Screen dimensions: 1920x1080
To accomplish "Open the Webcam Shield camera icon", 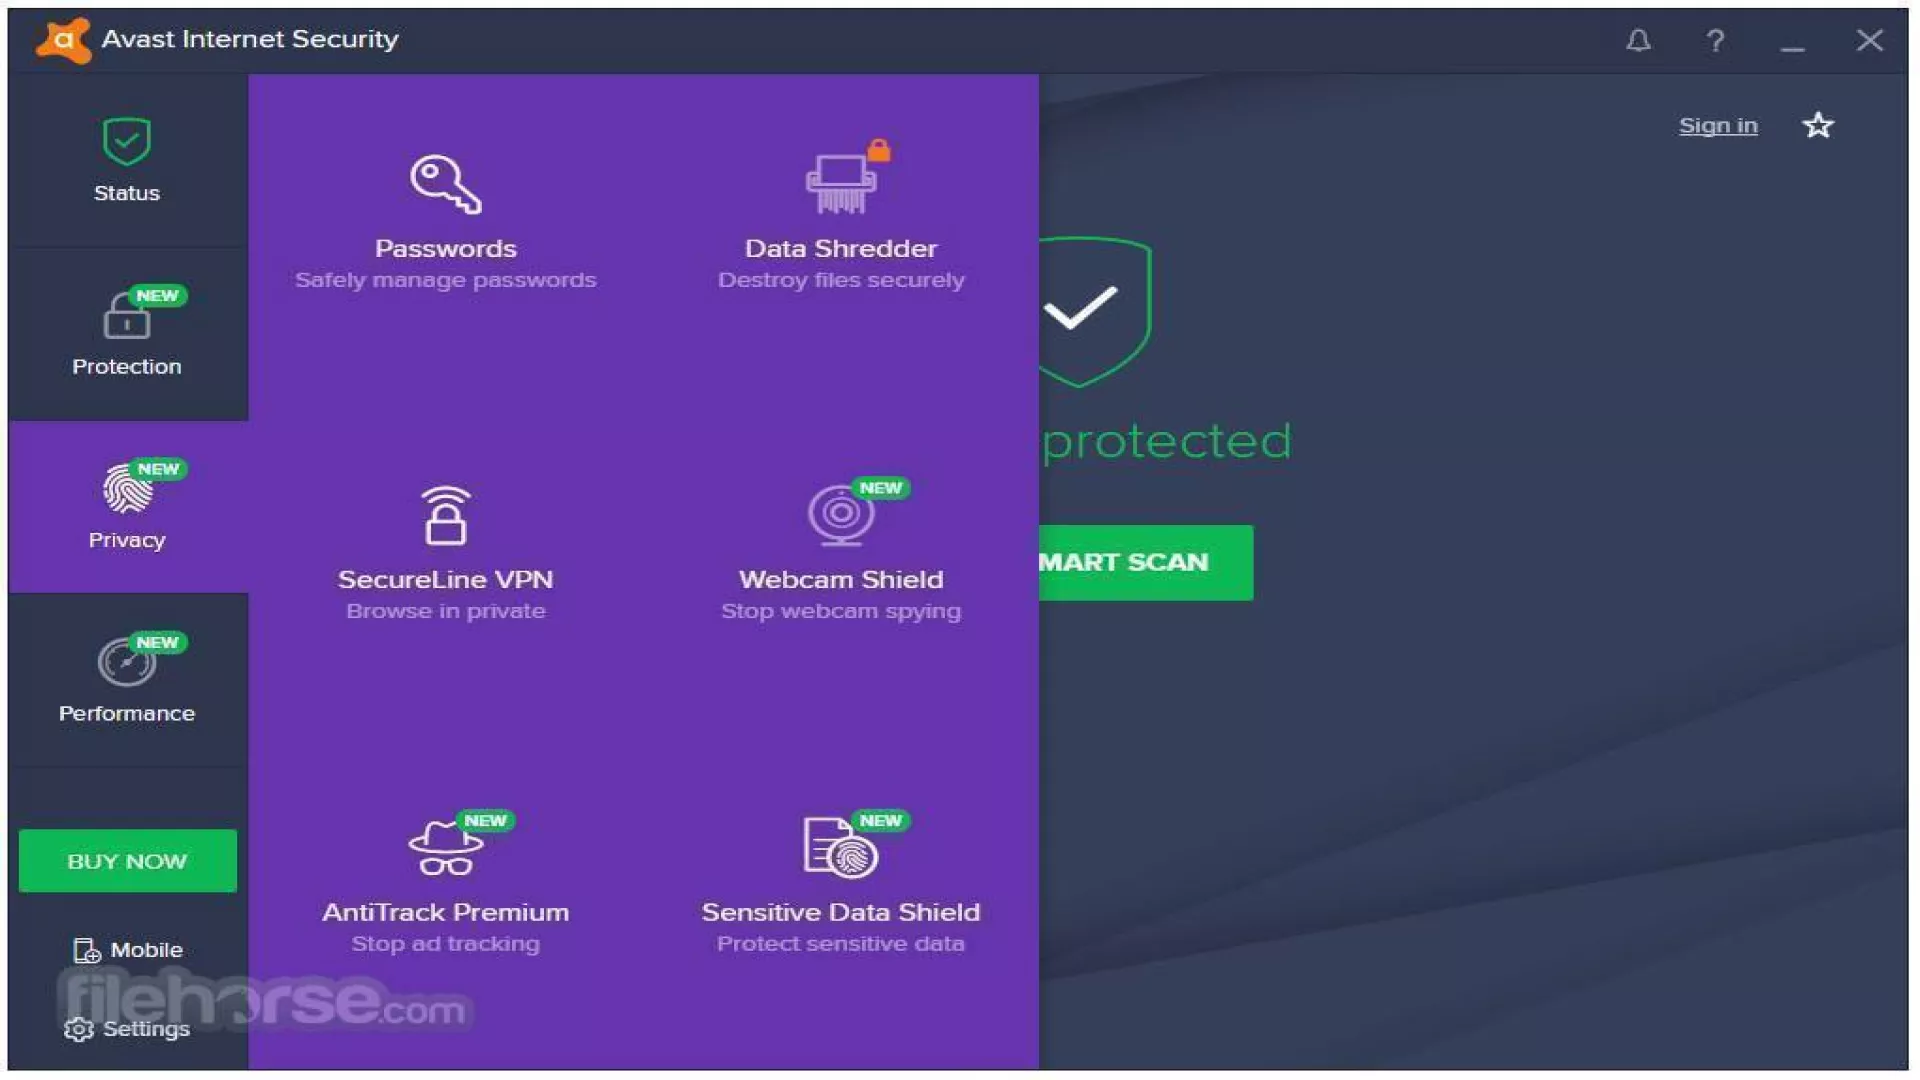I will (x=841, y=515).
